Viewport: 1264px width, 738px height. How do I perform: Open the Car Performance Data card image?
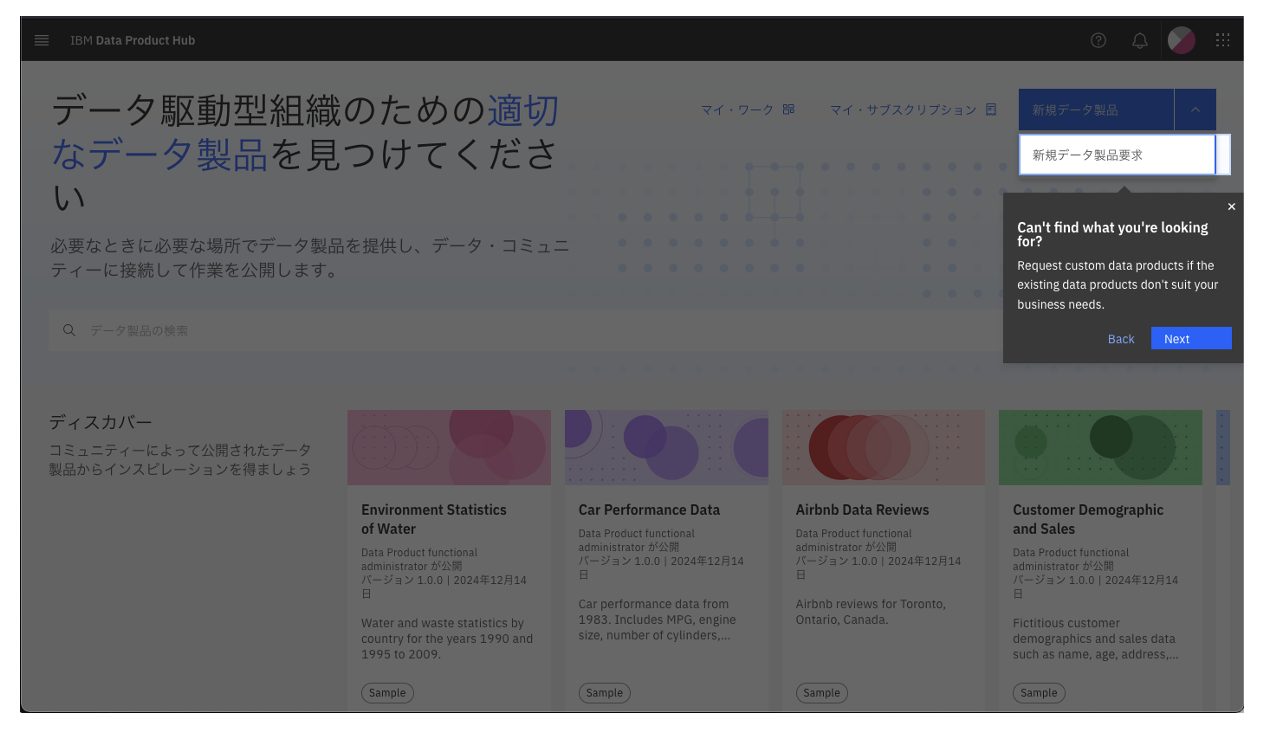(666, 446)
